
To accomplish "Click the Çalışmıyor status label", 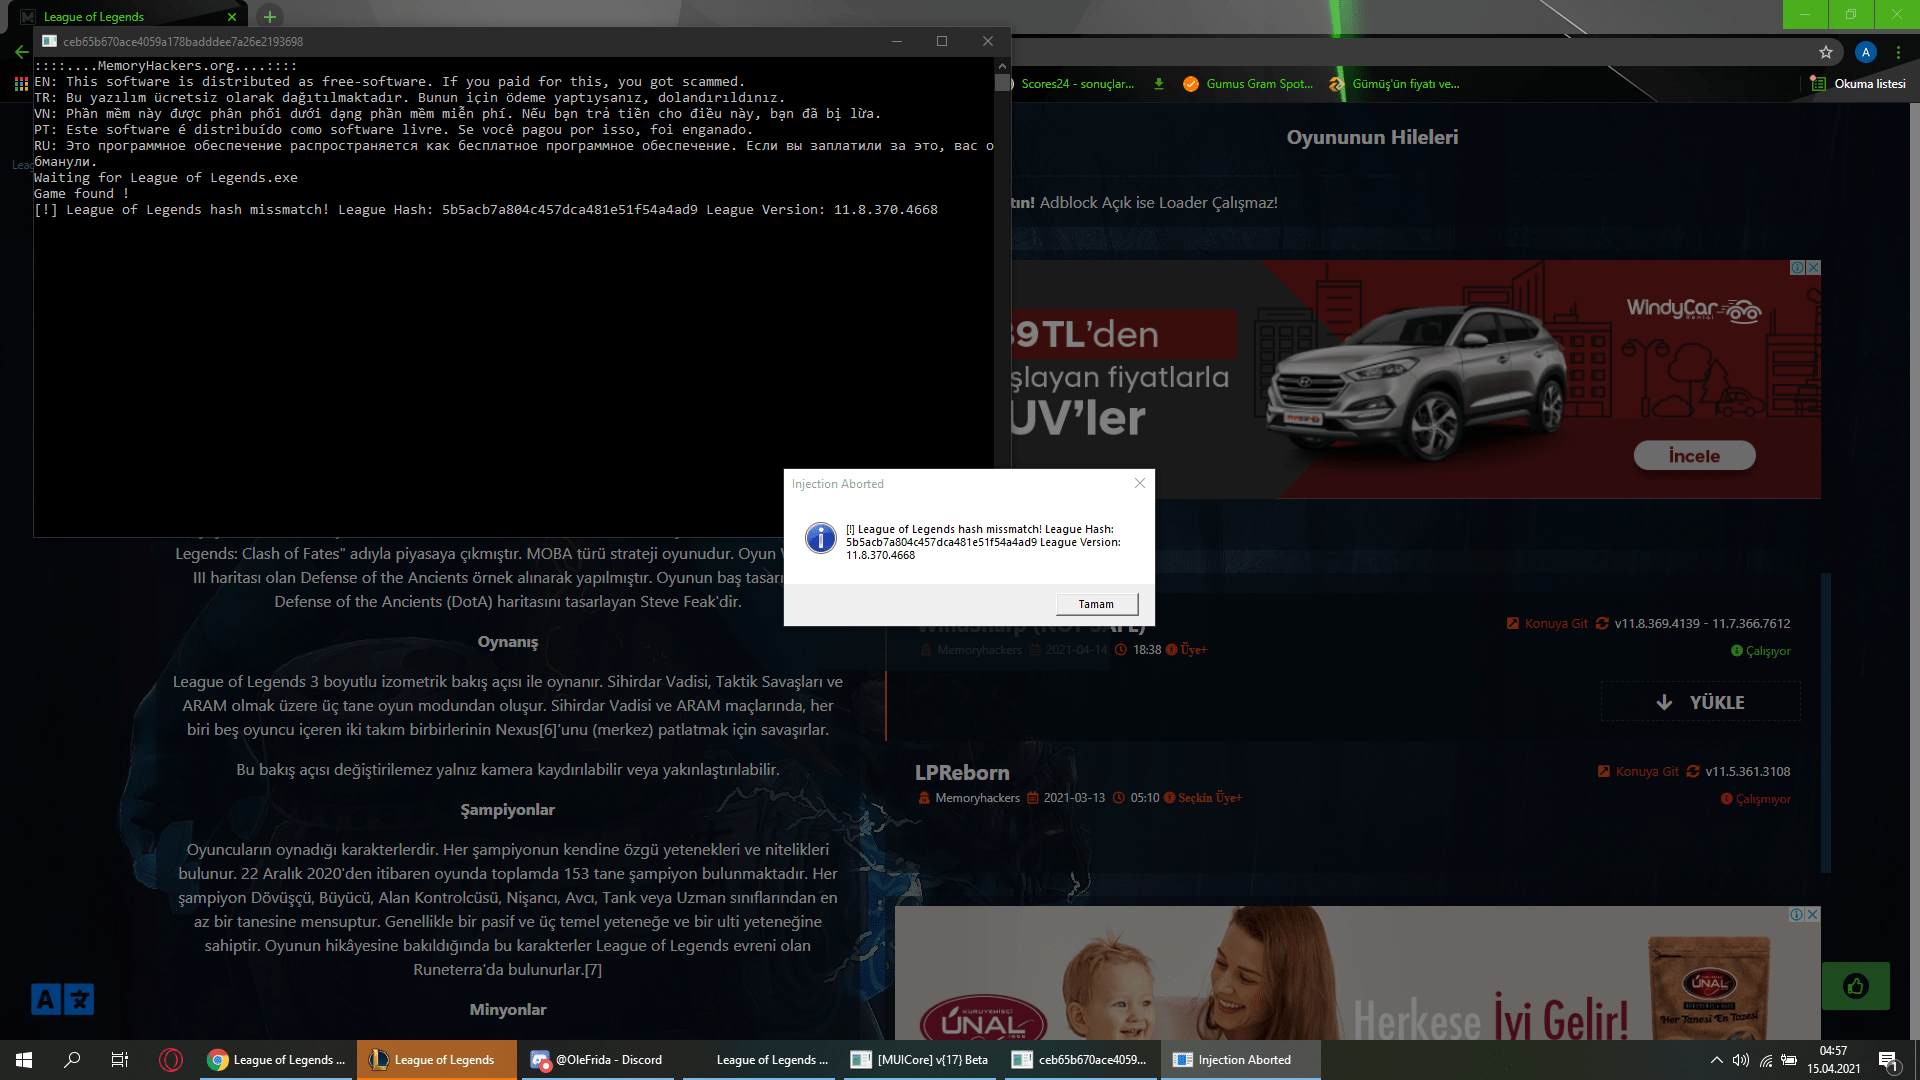I will (x=1756, y=799).
